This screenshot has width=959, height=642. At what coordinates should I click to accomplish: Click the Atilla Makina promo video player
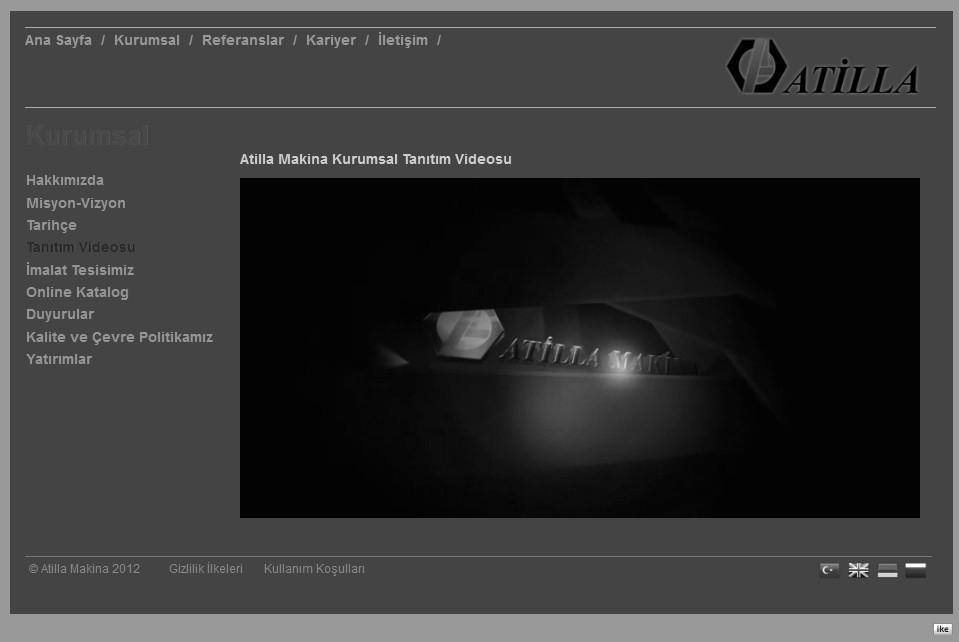tap(580, 348)
